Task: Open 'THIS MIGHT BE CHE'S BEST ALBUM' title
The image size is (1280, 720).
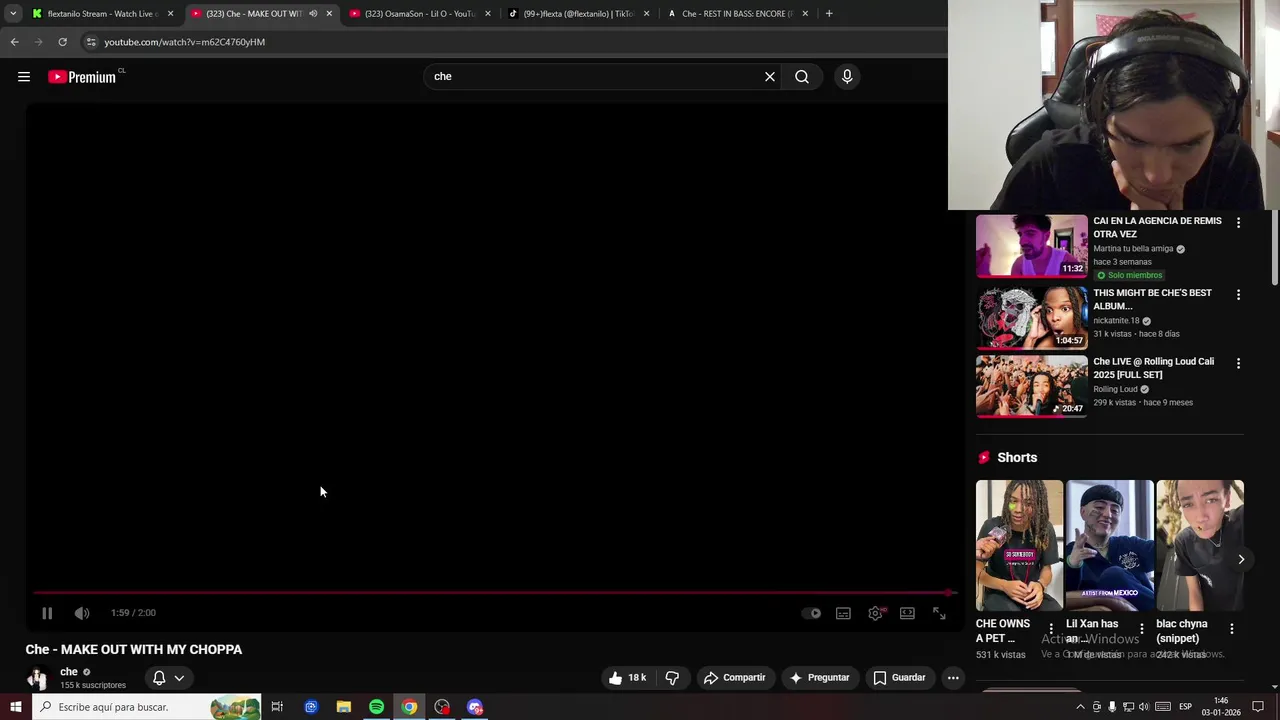Action: tap(1152, 299)
